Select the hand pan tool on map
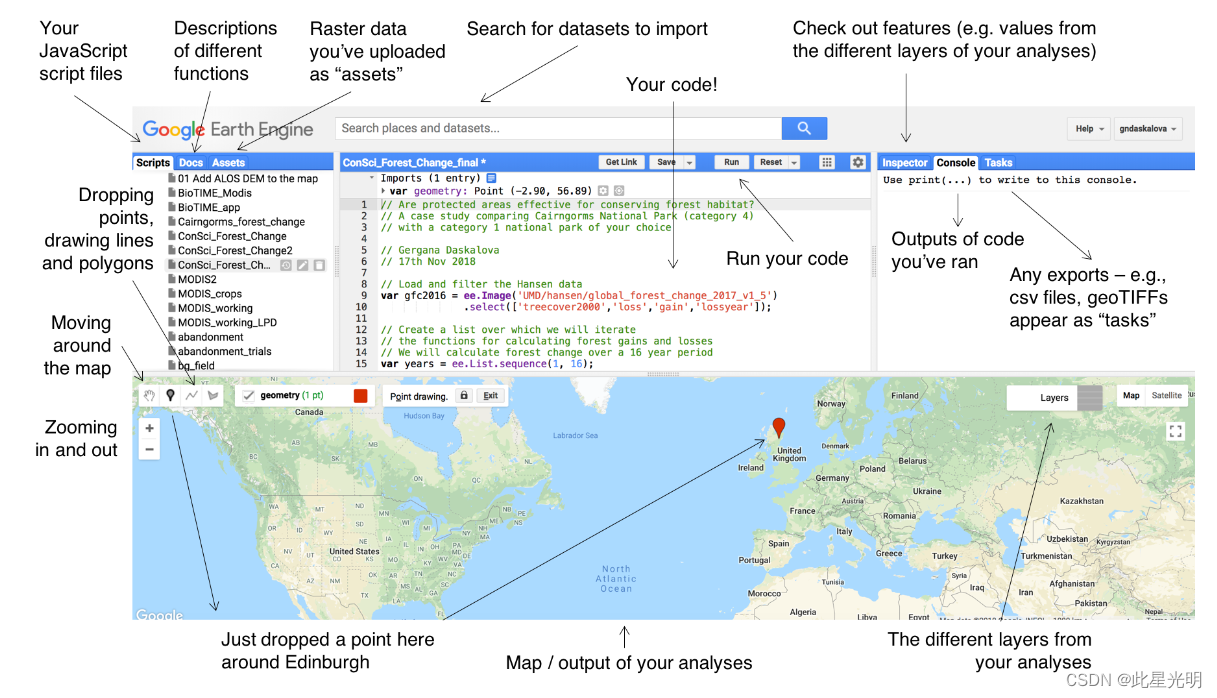 150,396
